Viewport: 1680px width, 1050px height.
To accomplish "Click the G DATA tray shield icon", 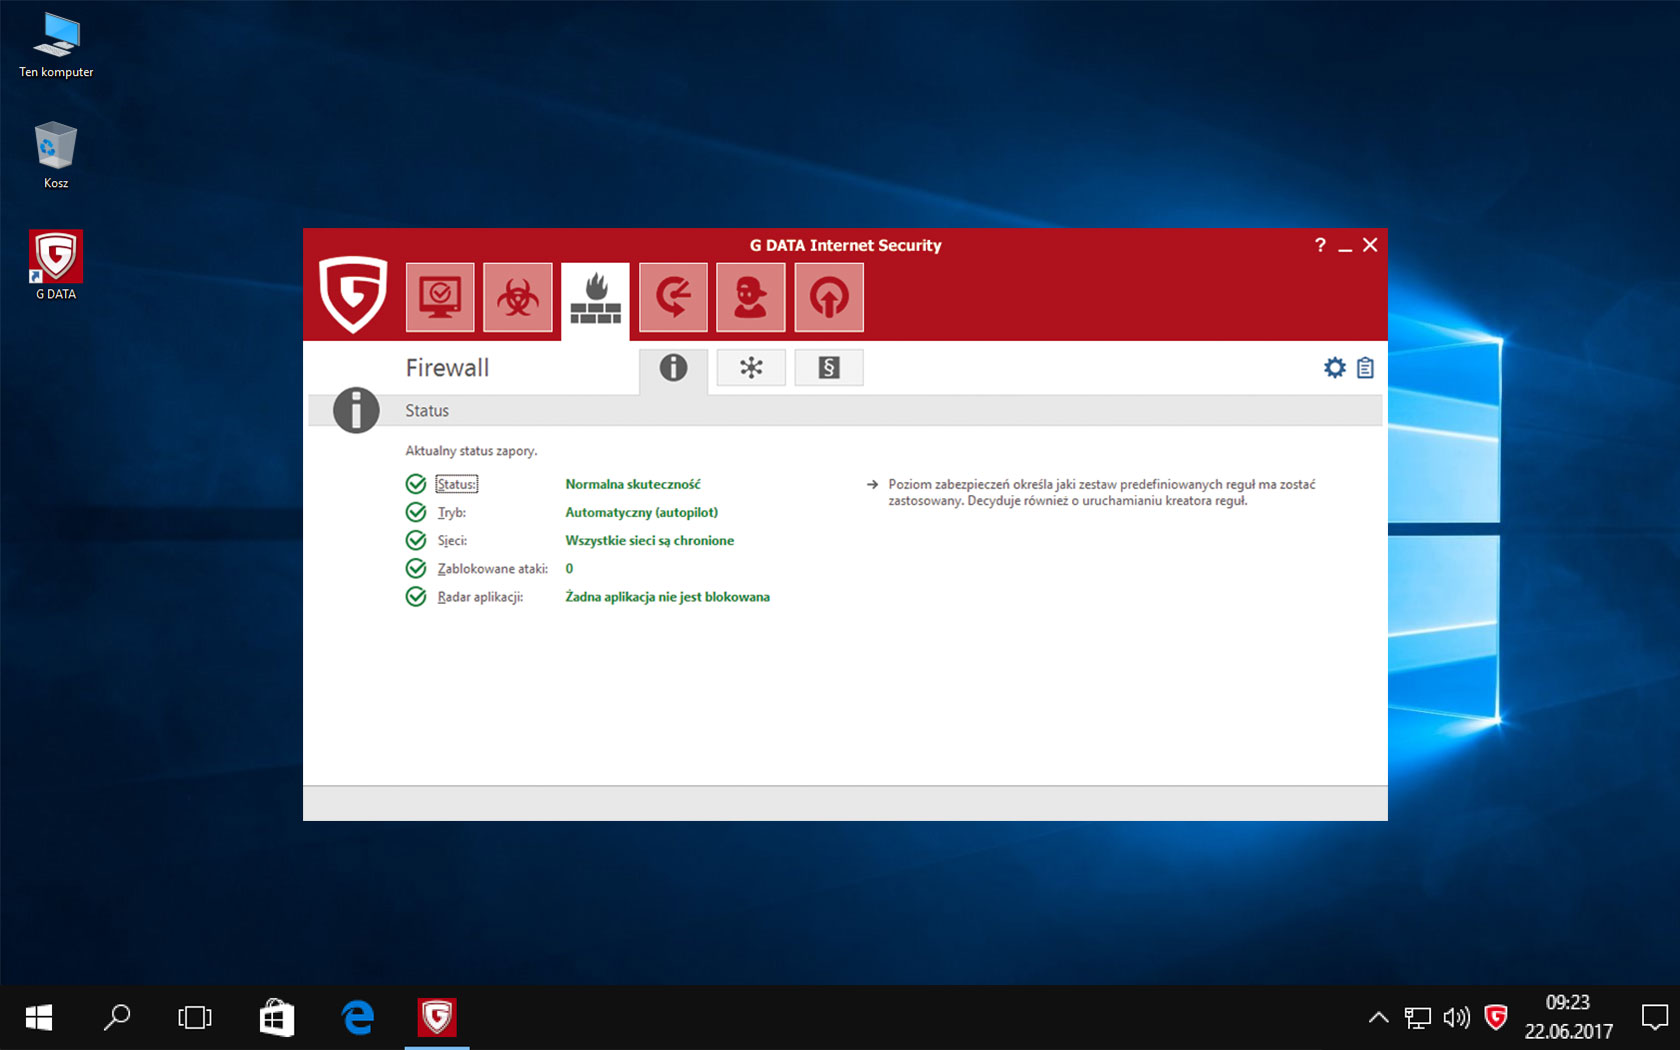I will tap(1496, 1017).
